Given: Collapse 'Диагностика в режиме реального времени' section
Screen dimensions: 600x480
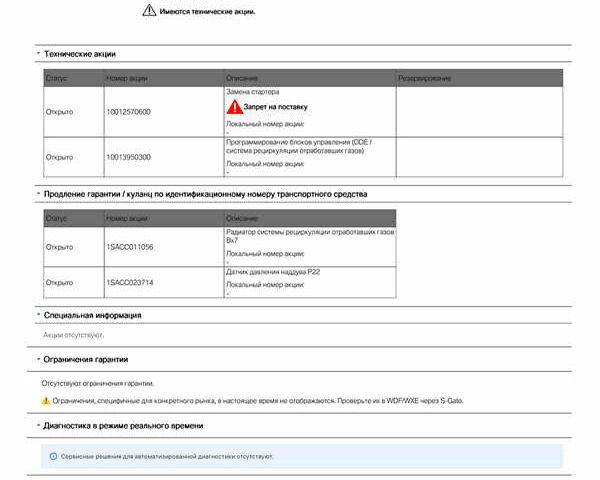Looking at the screenshot, I should (38, 426).
